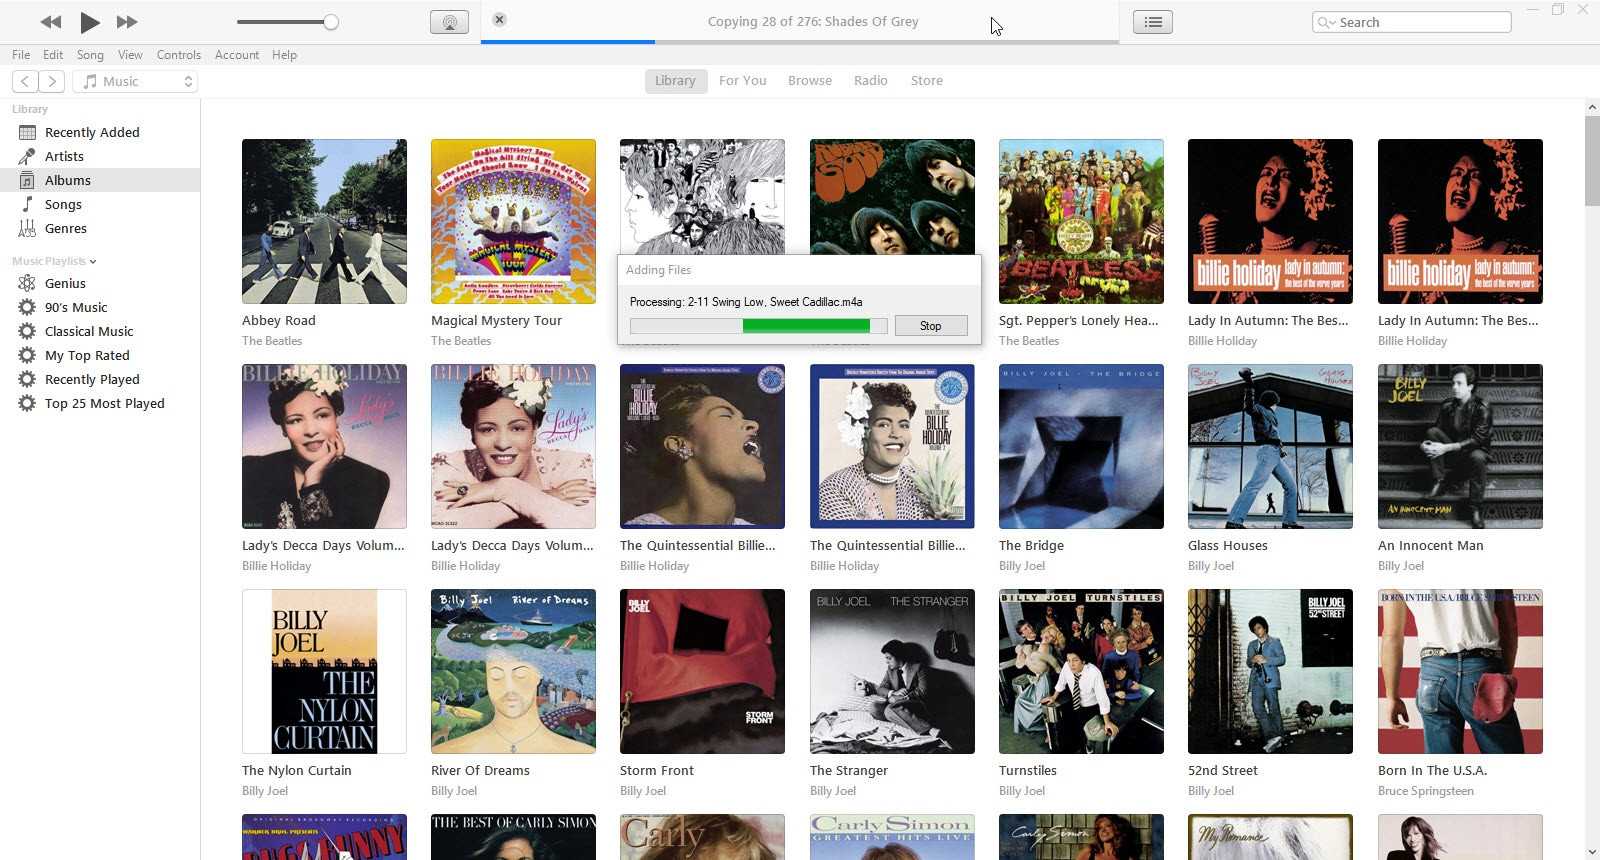Open the View menu
This screenshot has width=1600, height=860.
click(130, 55)
